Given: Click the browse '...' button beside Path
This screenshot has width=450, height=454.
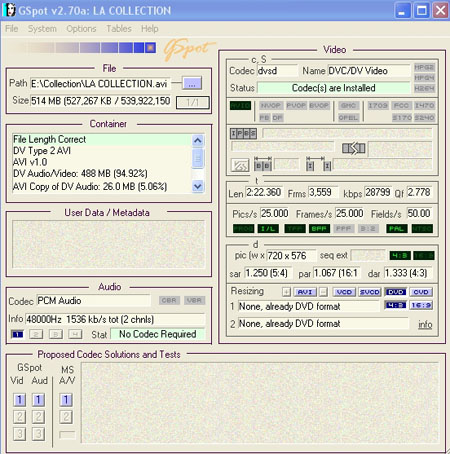Looking at the screenshot, I should [192, 83].
